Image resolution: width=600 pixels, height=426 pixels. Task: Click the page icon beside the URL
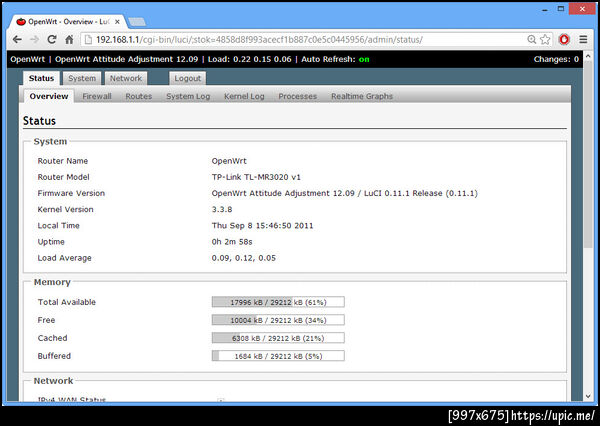[x=88, y=39]
